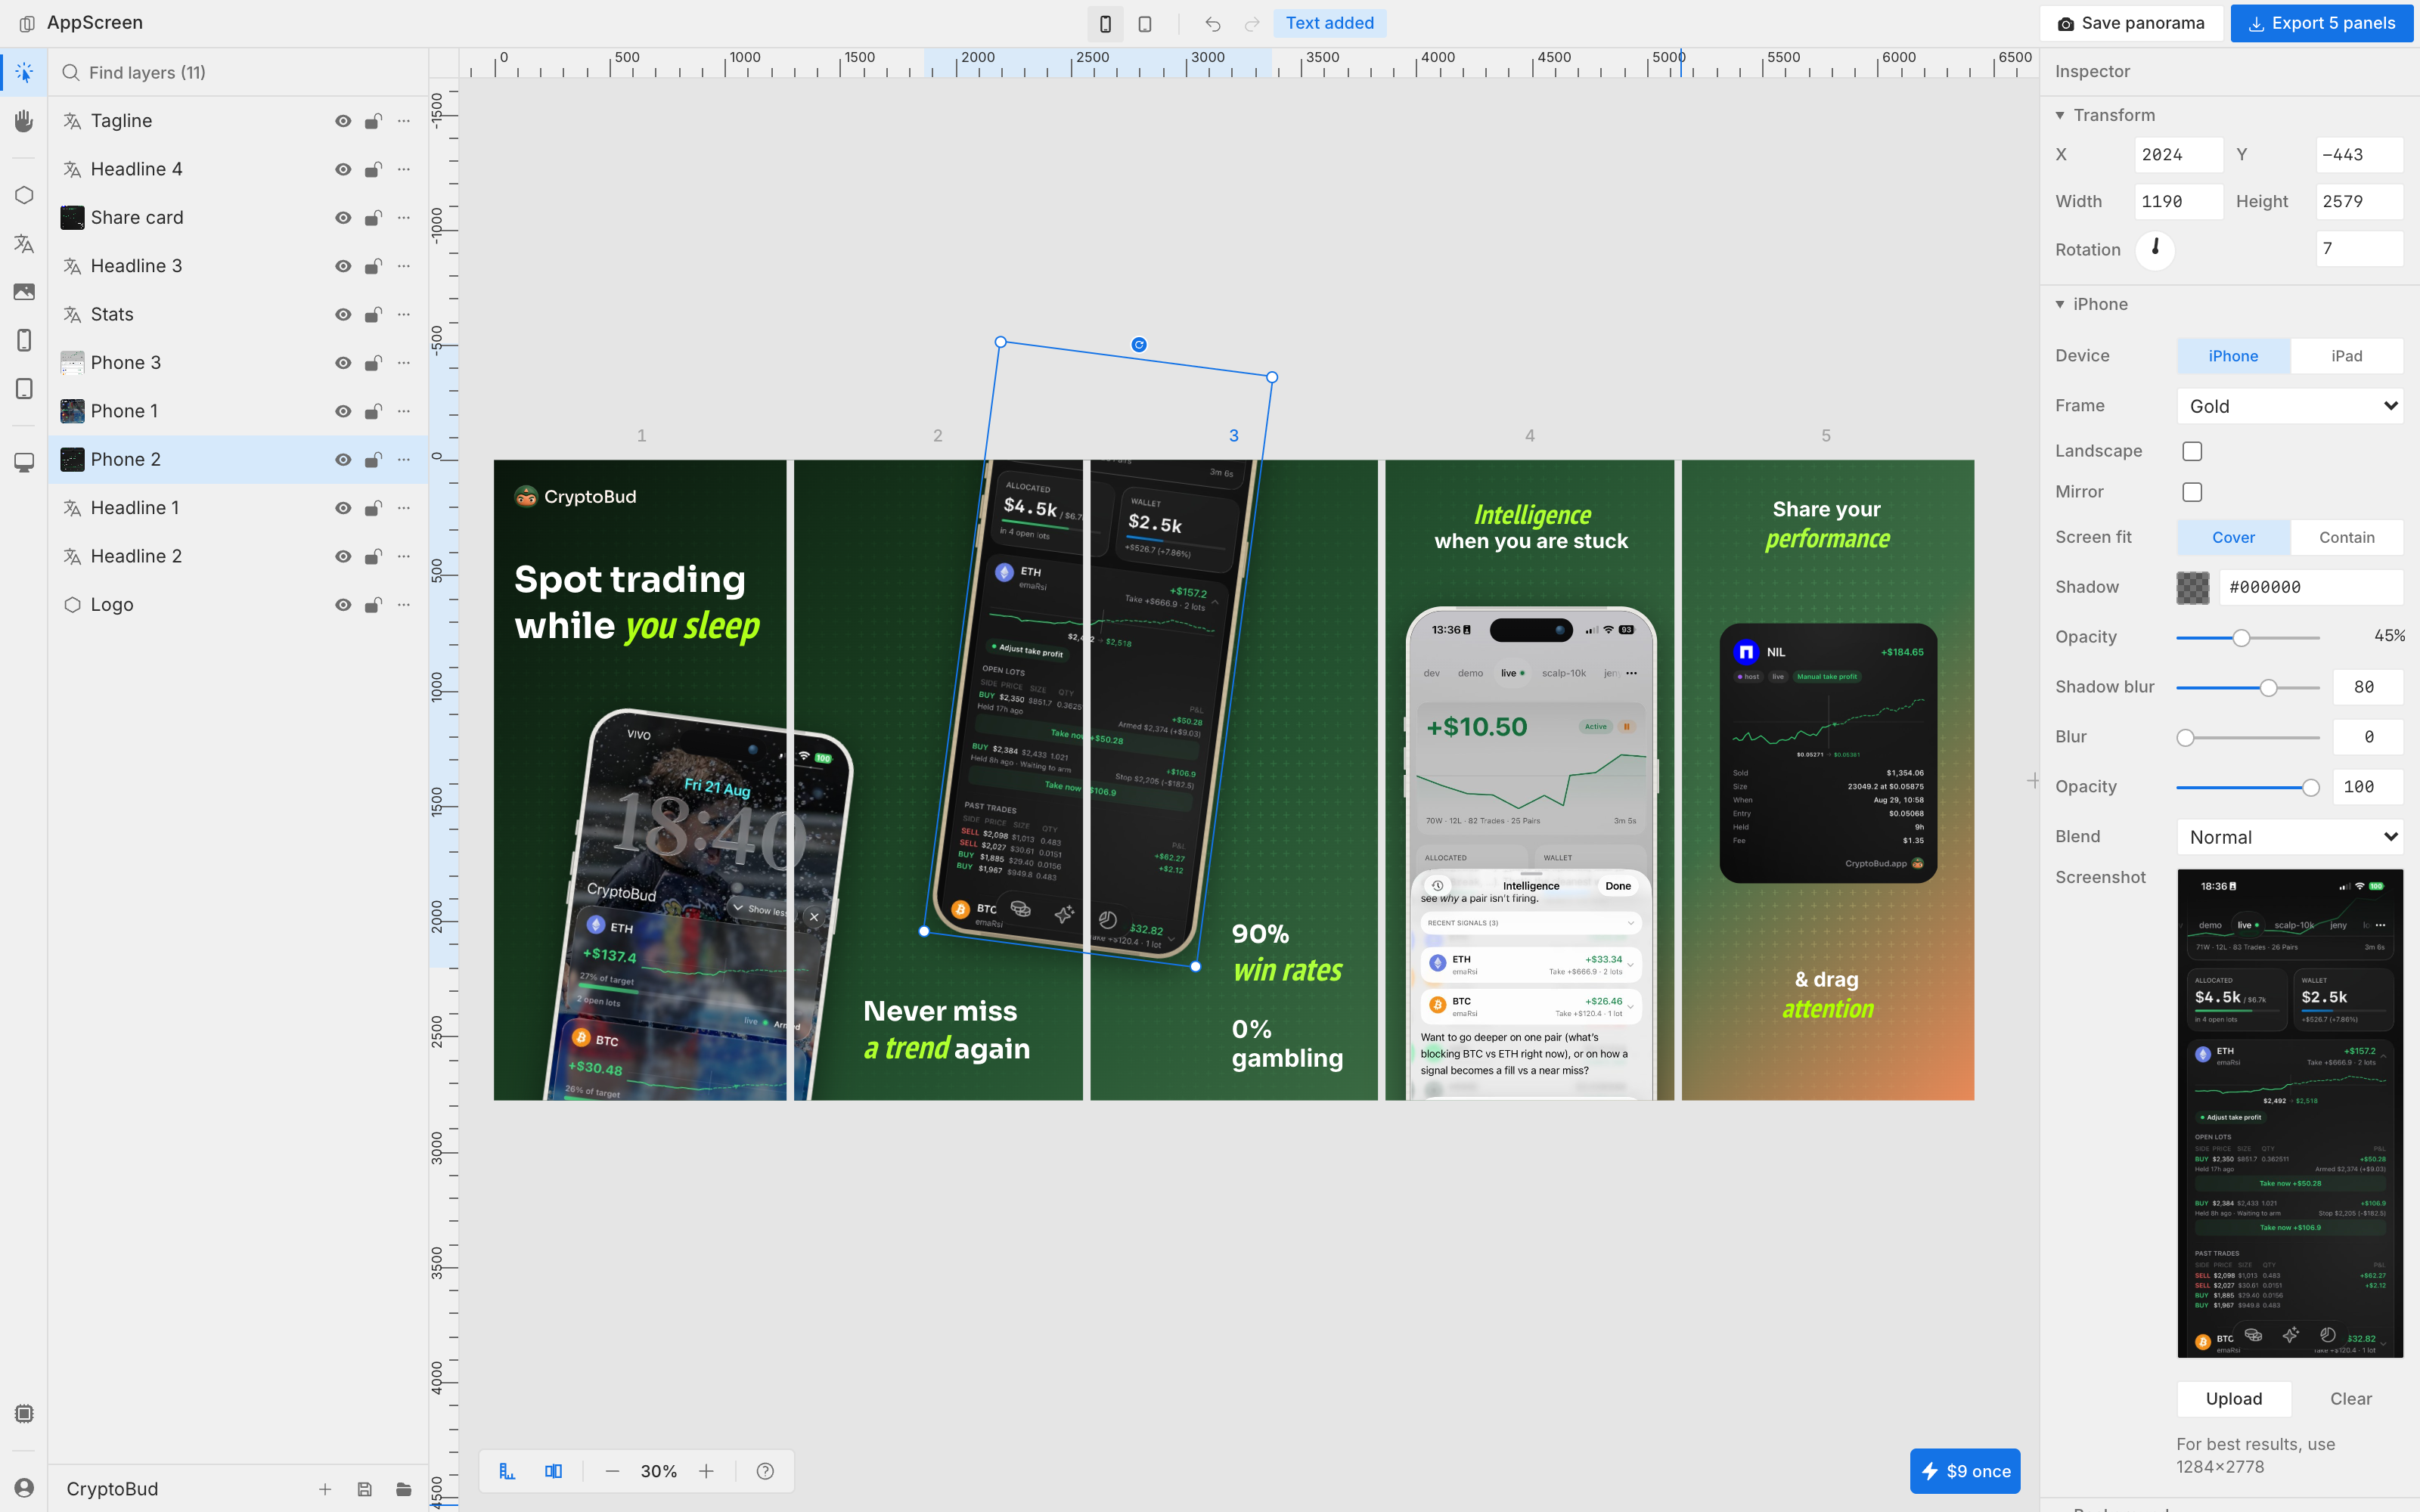The height and width of the screenshot is (1512, 2420).
Task: Click Save panorama button
Action: click(x=2131, y=23)
